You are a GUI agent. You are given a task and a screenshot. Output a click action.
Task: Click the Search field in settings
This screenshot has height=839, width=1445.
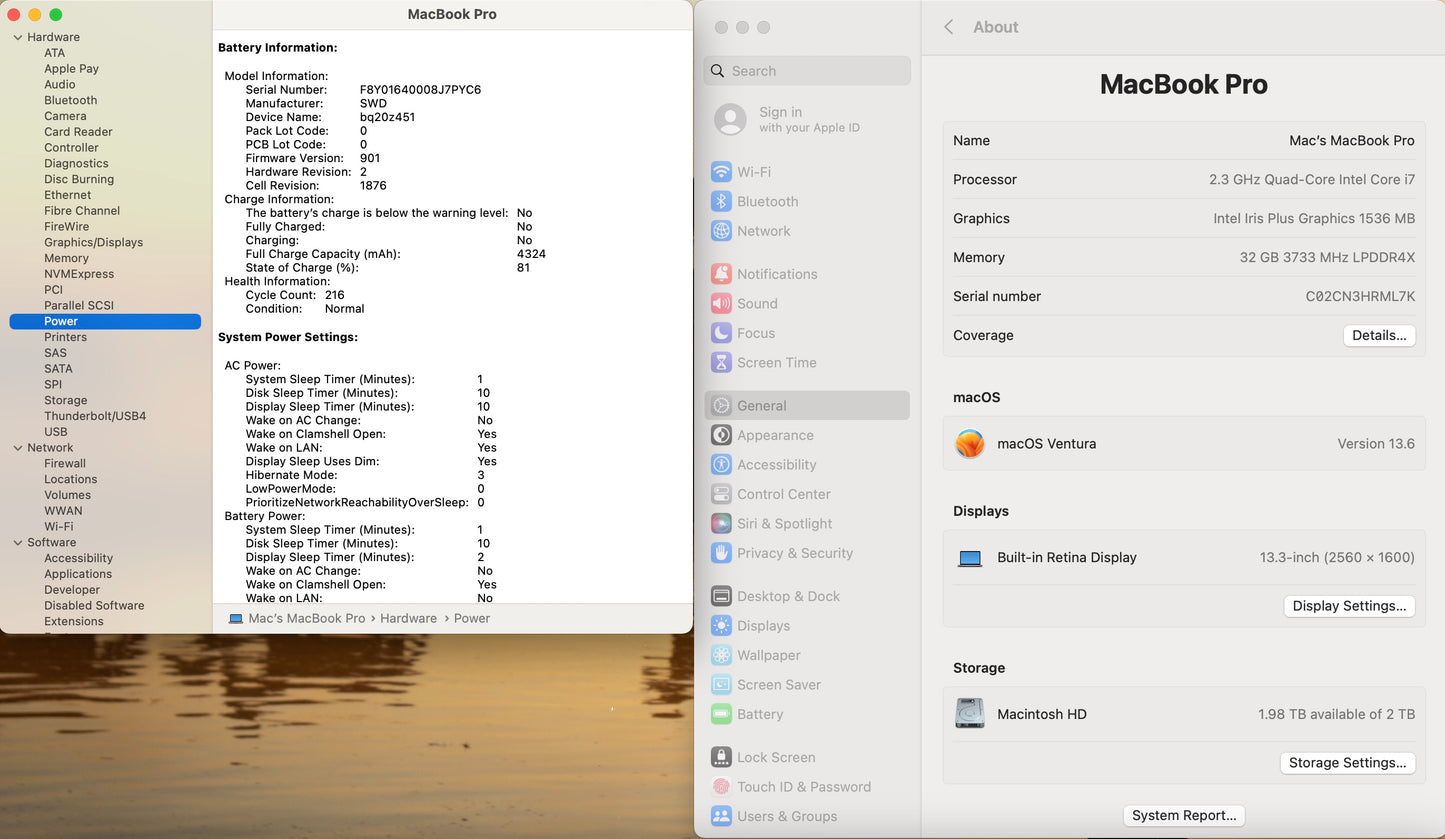pos(808,71)
